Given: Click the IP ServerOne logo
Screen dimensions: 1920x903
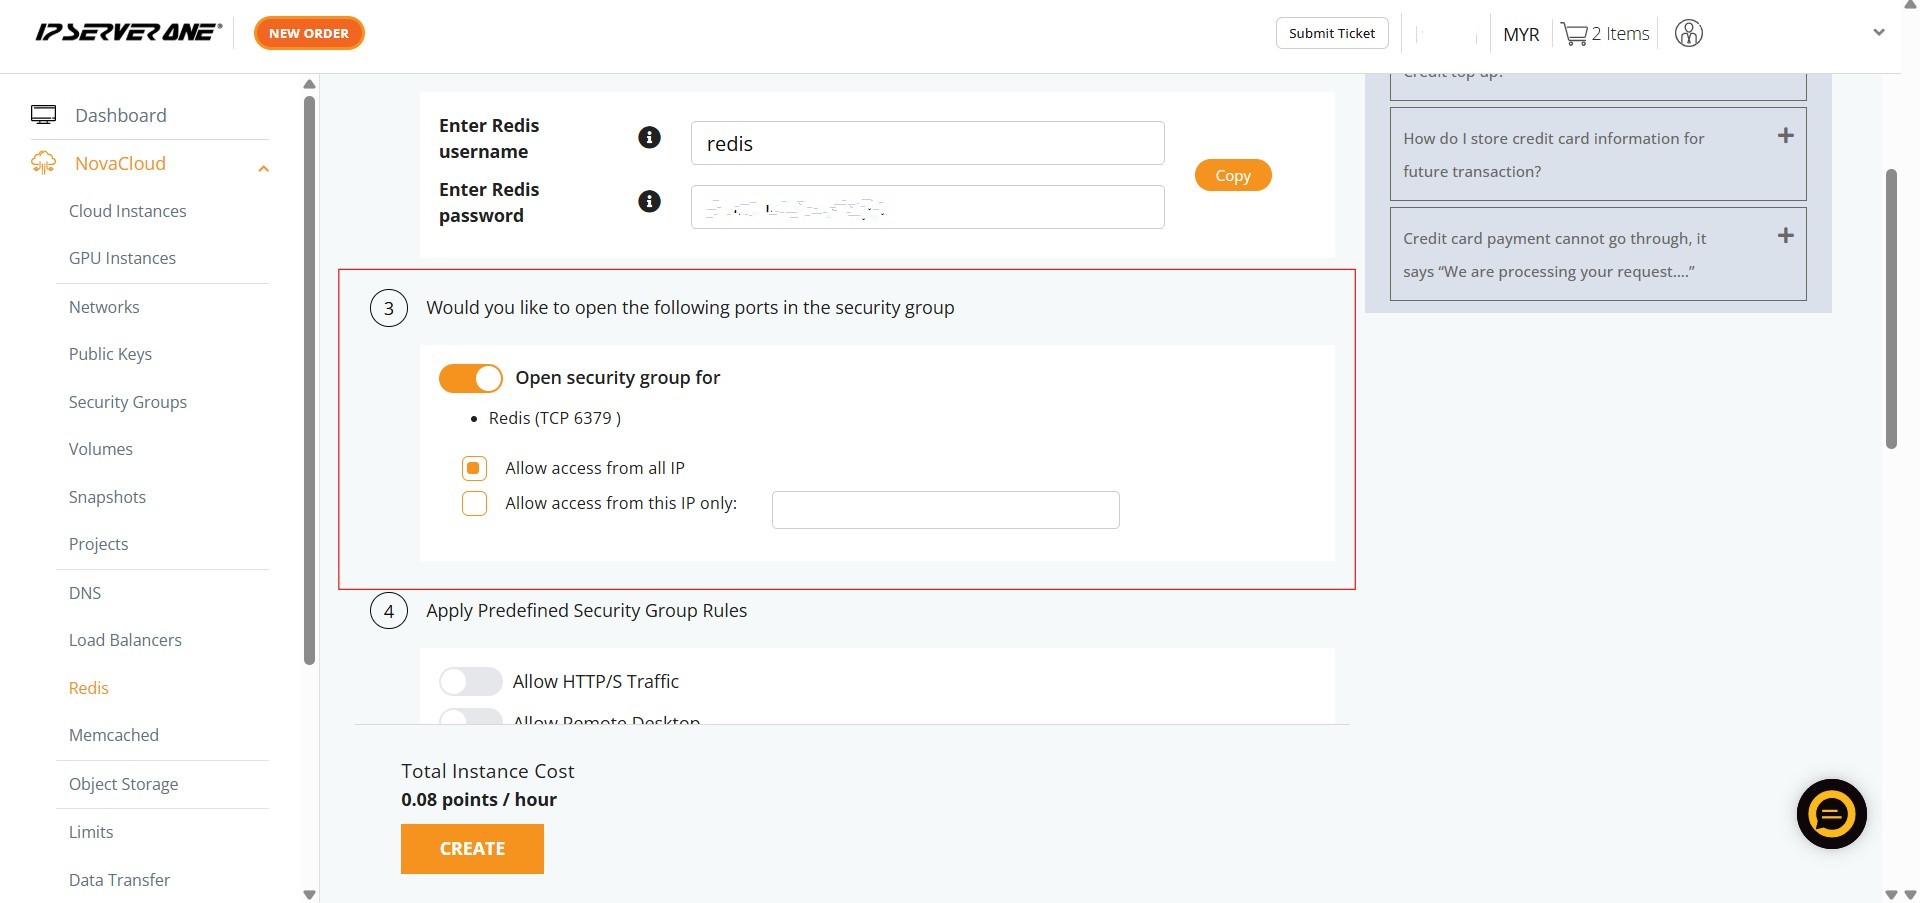Looking at the screenshot, I should pyautogui.click(x=128, y=32).
